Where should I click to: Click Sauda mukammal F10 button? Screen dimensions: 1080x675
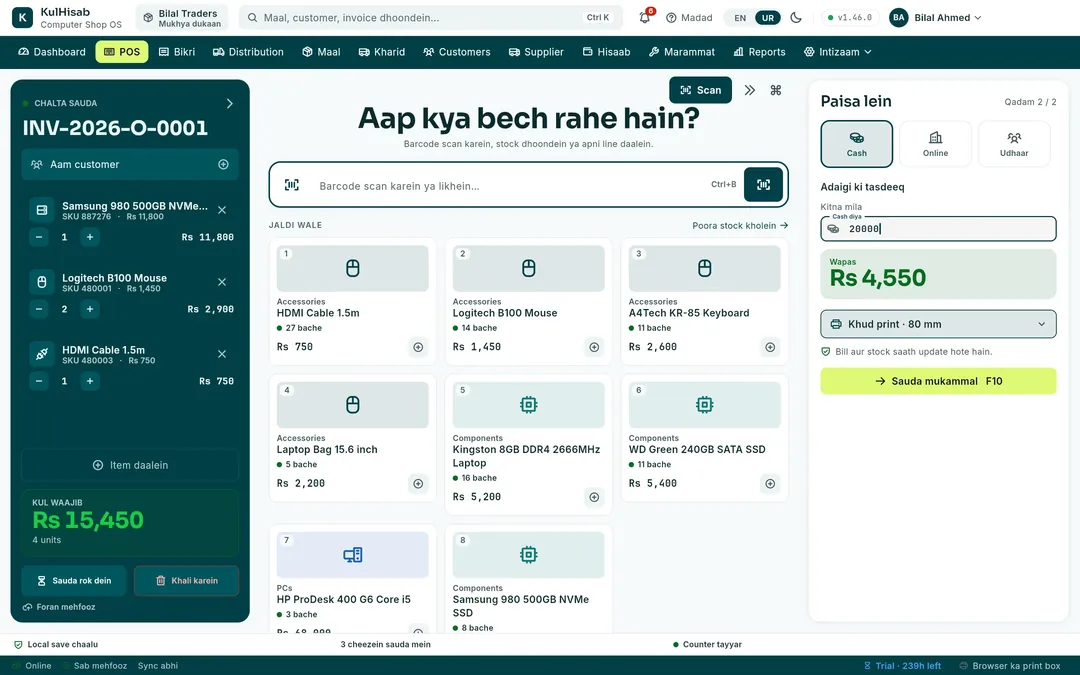[938, 381]
